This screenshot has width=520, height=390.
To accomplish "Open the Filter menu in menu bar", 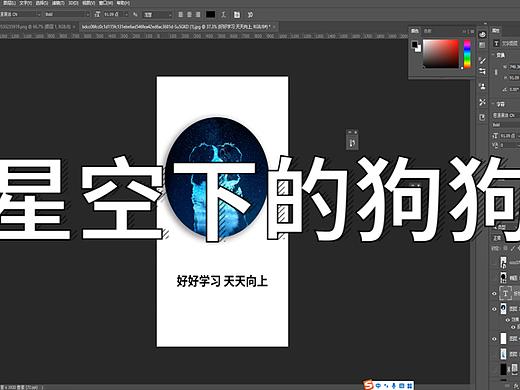I will 58,3.
